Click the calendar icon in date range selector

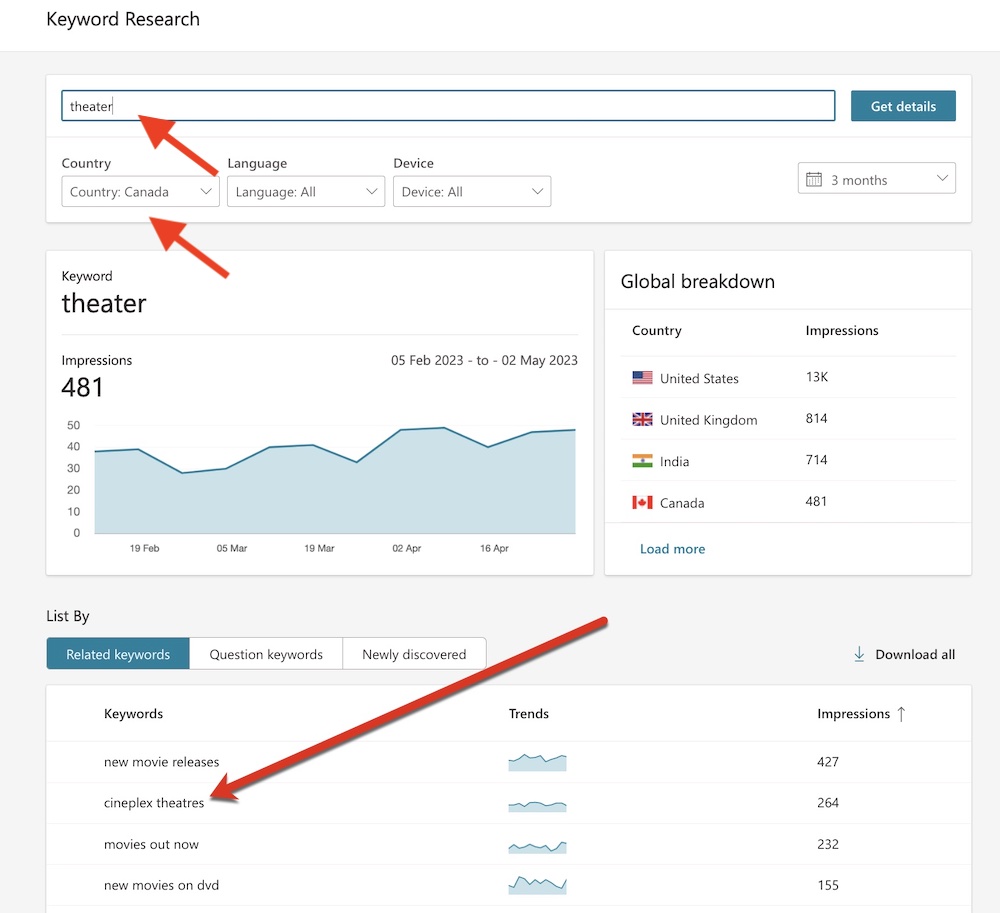pyautogui.click(x=814, y=180)
